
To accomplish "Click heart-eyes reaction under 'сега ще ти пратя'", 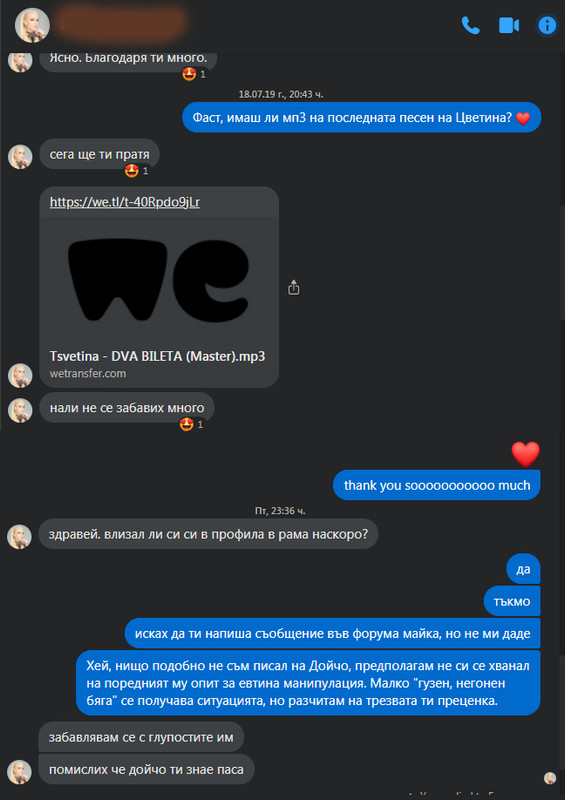I will pos(132,171).
